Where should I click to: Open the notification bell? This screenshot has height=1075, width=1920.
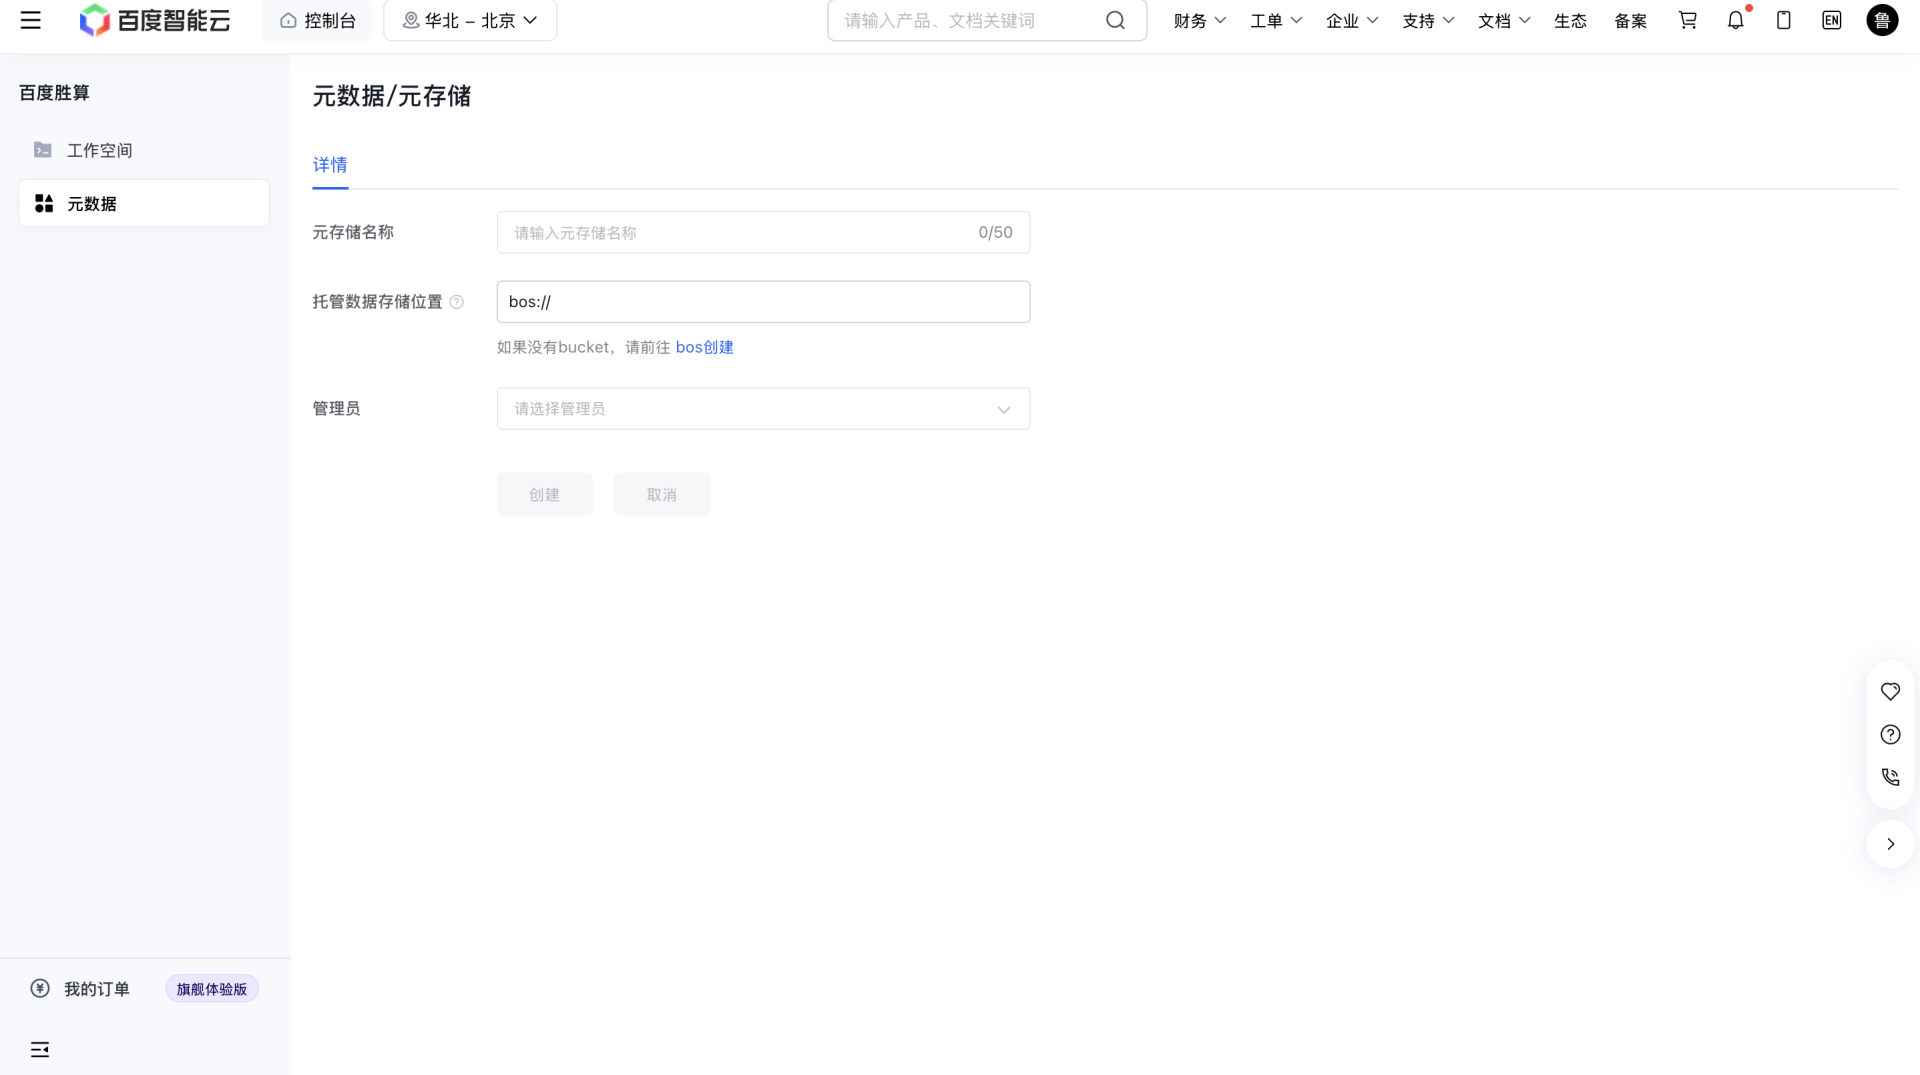(1736, 20)
